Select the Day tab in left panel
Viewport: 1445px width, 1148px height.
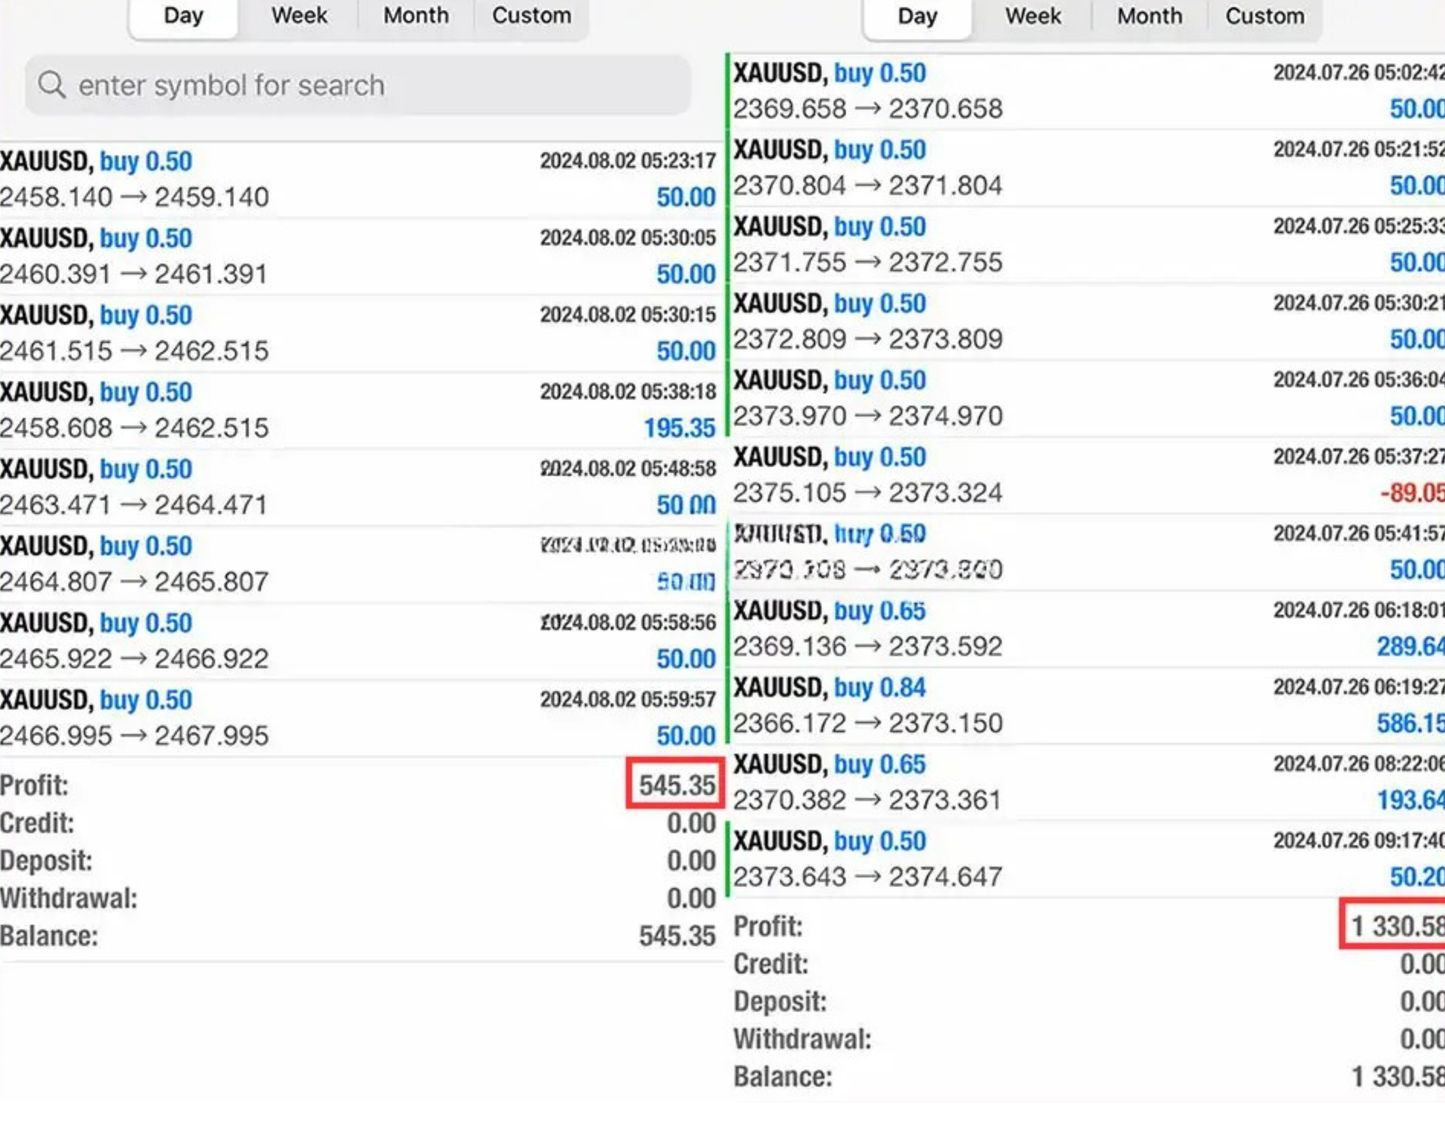(x=183, y=16)
